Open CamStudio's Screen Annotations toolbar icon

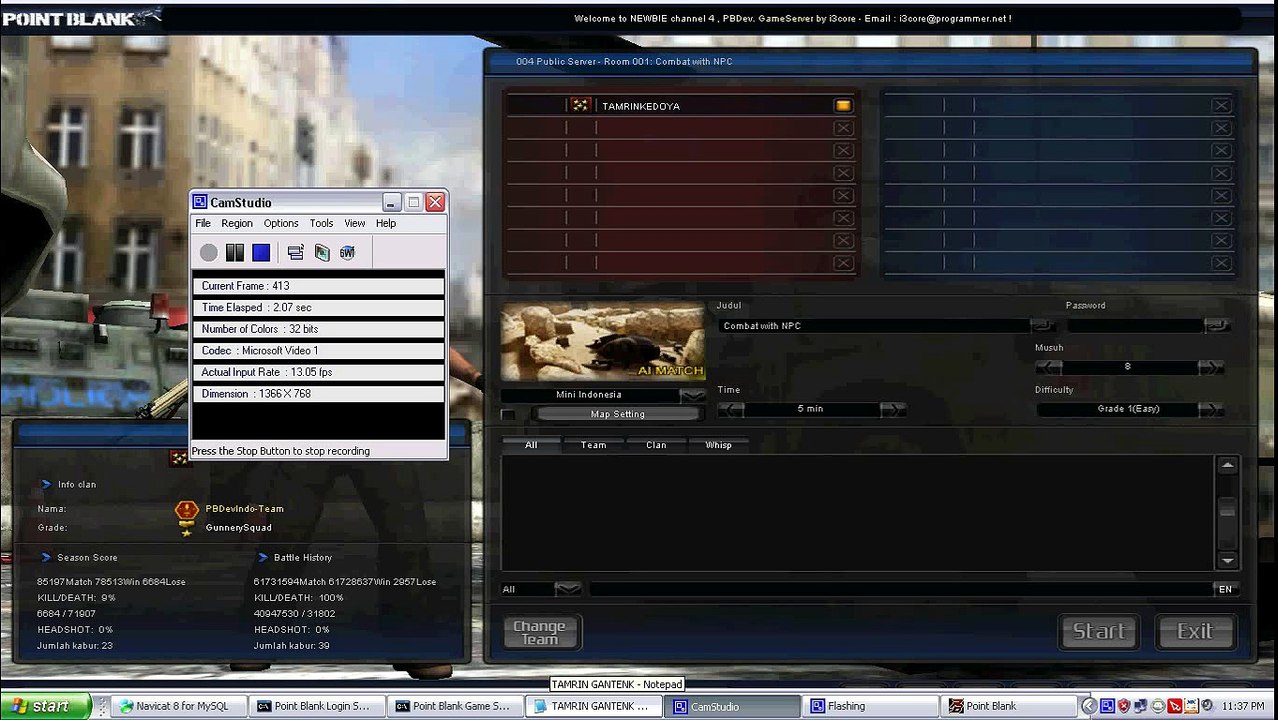coord(322,253)
